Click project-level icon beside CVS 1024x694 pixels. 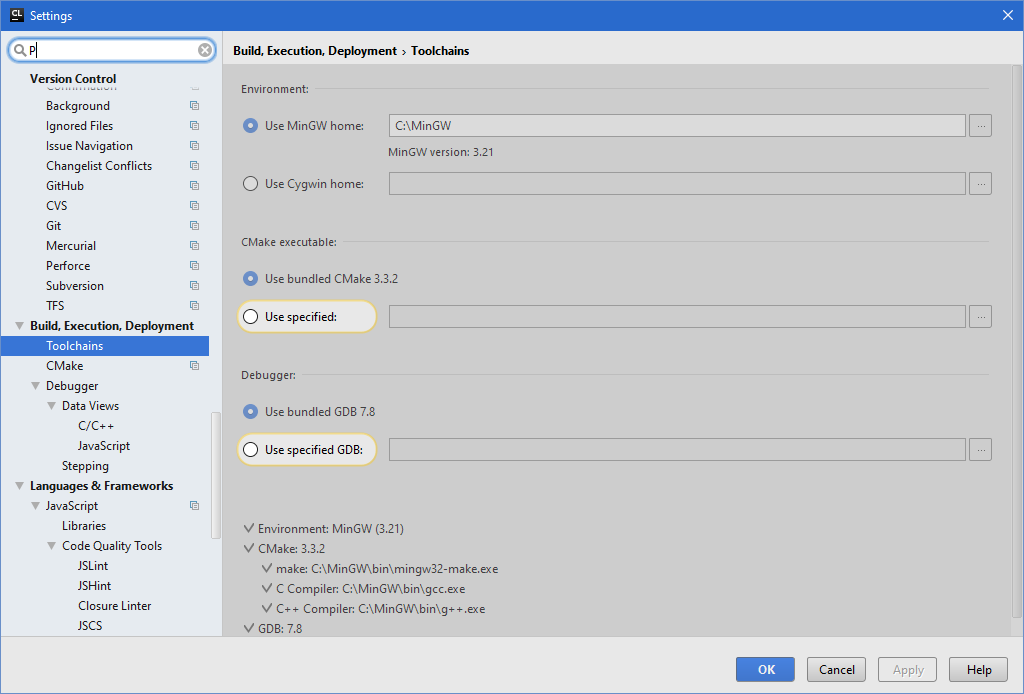(x=194, y=205)
